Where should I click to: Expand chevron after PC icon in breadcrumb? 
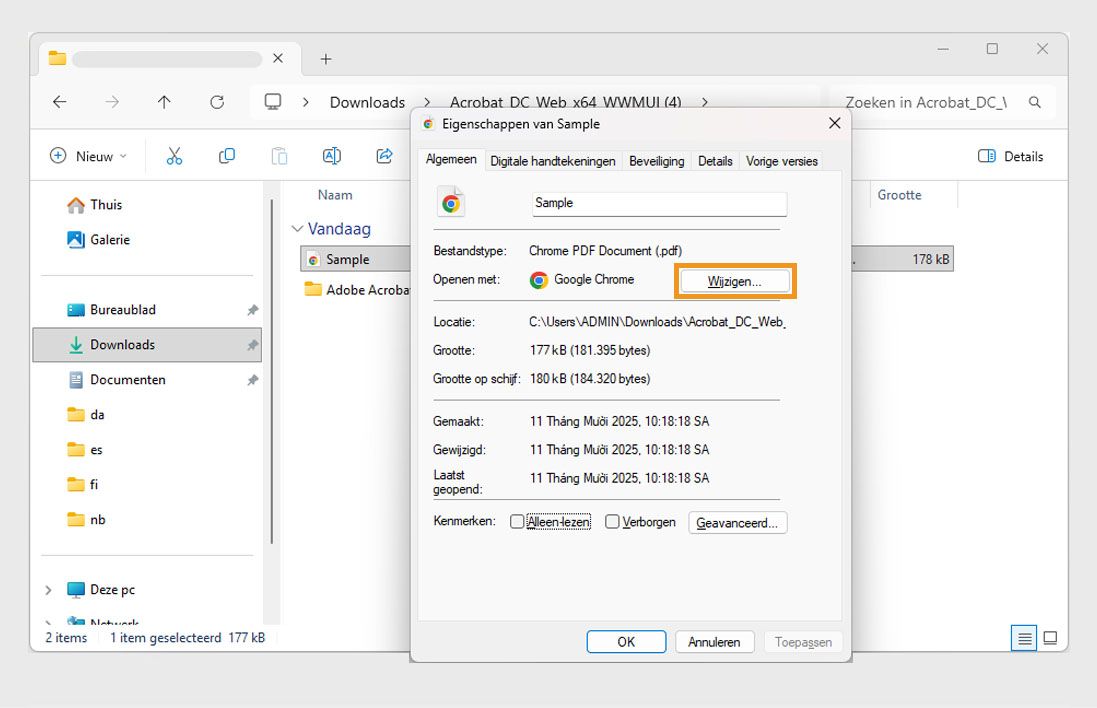pos(306,102)
